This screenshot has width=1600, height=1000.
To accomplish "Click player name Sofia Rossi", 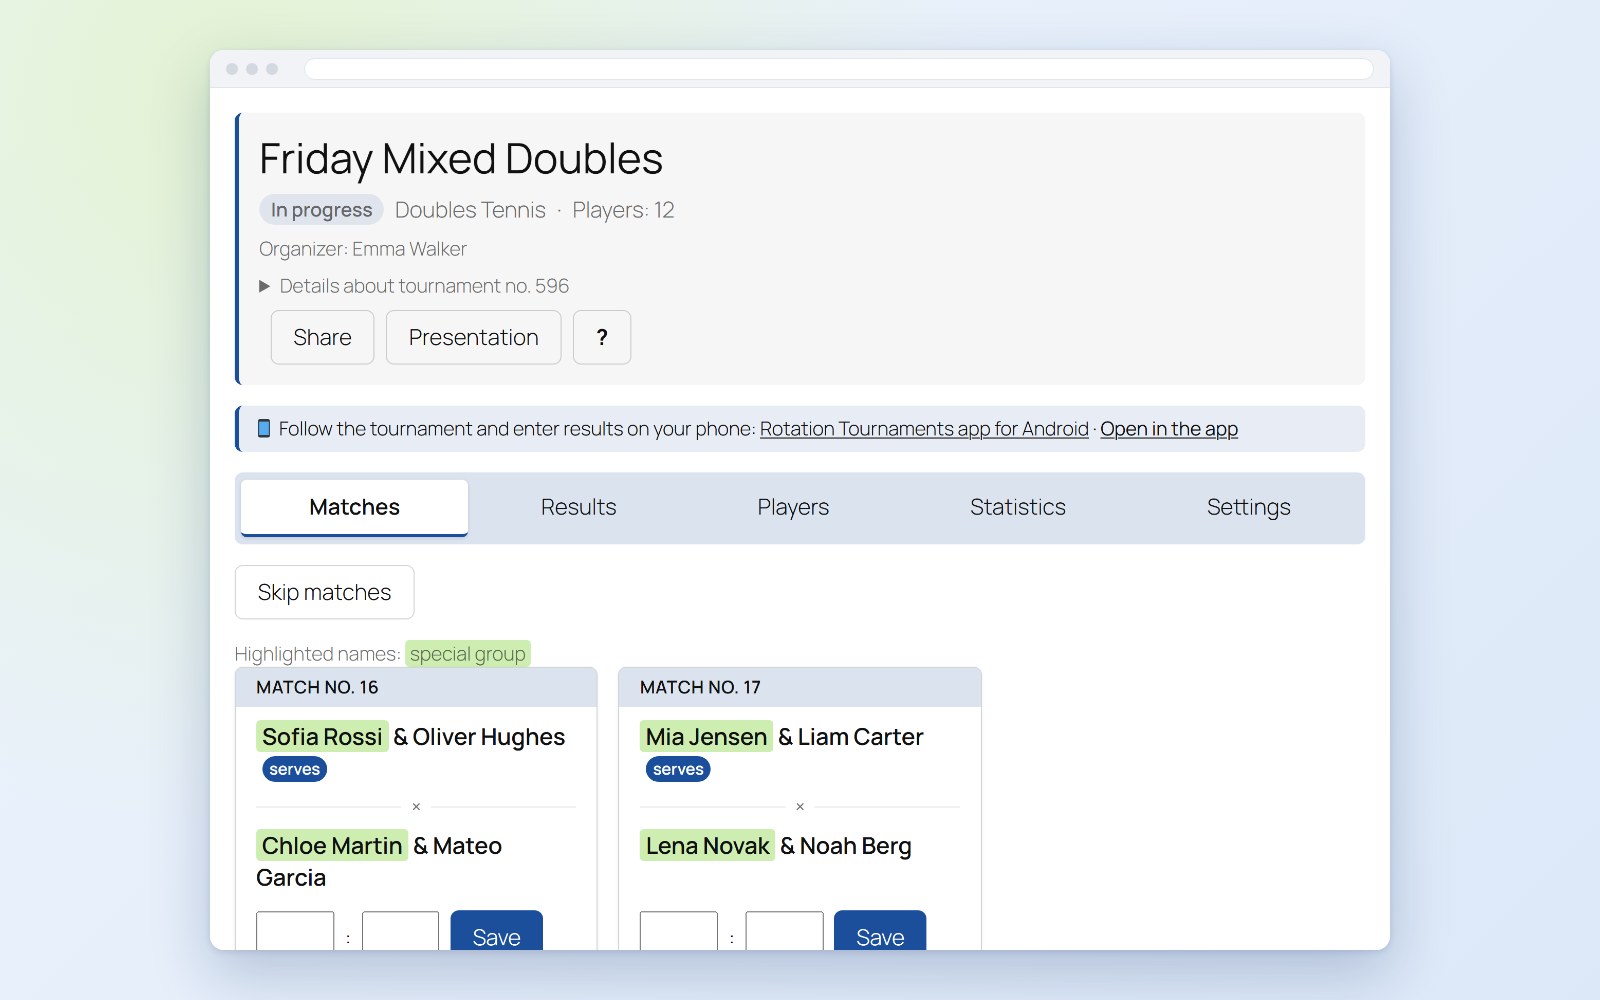I will pos(322,737).
